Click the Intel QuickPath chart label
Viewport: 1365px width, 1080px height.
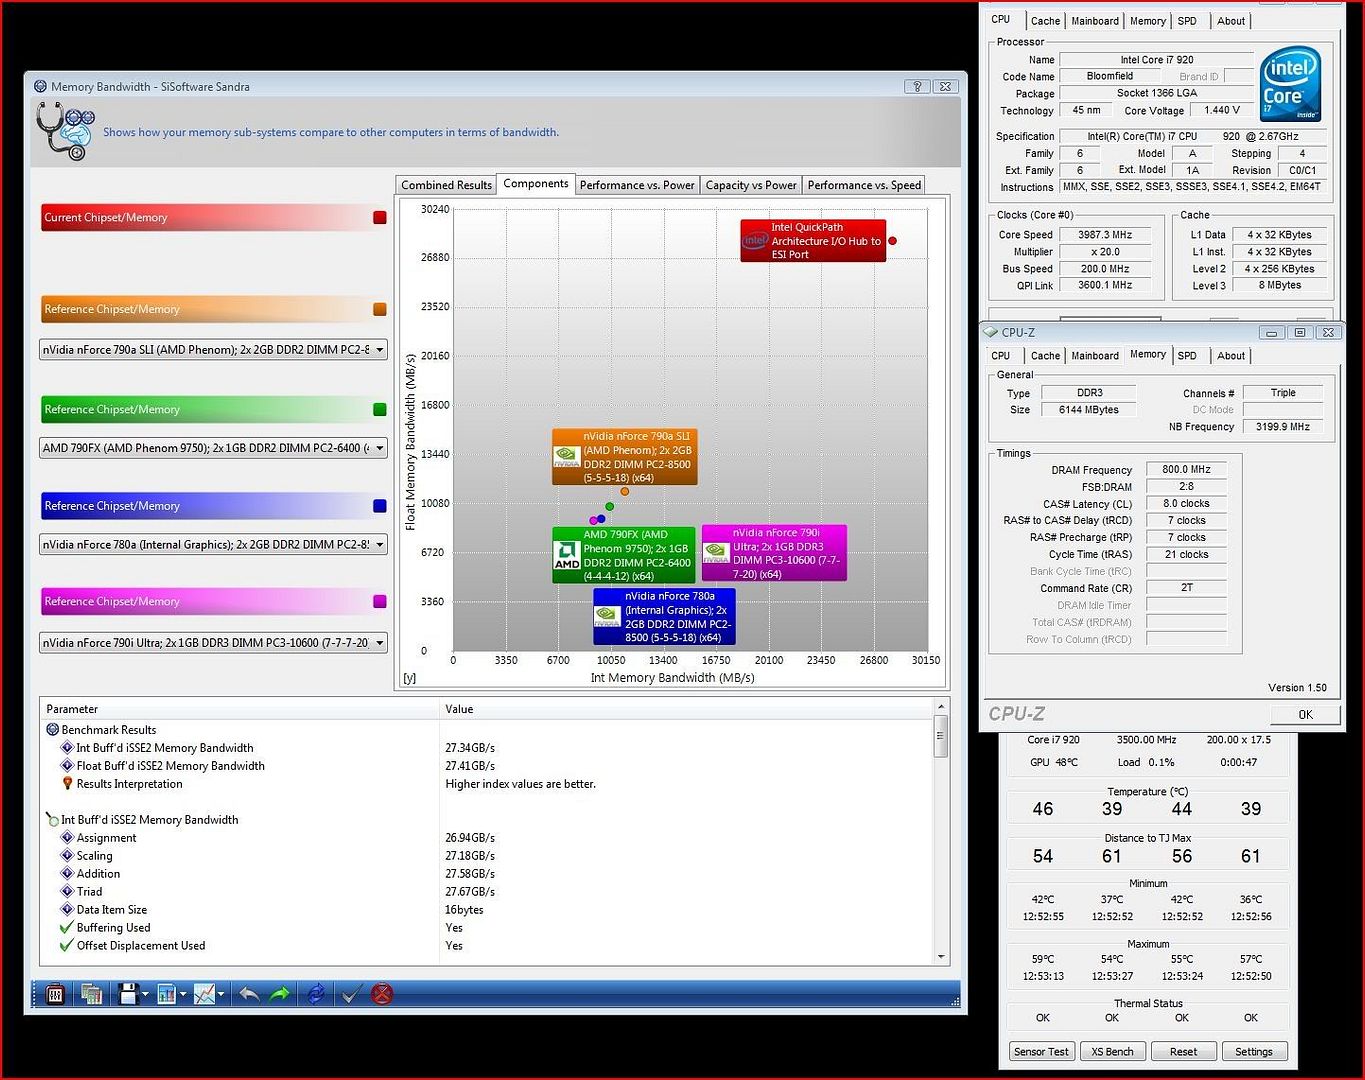813,241
